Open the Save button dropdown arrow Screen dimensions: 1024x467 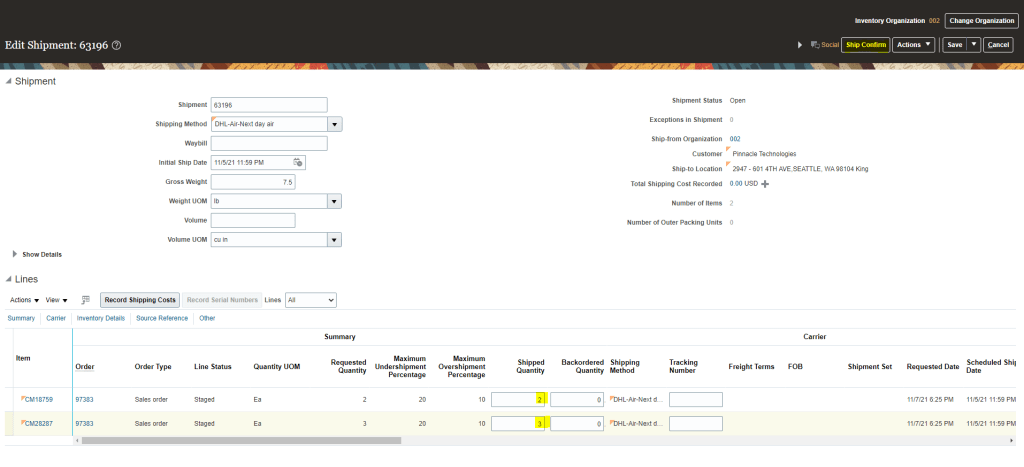973,45
